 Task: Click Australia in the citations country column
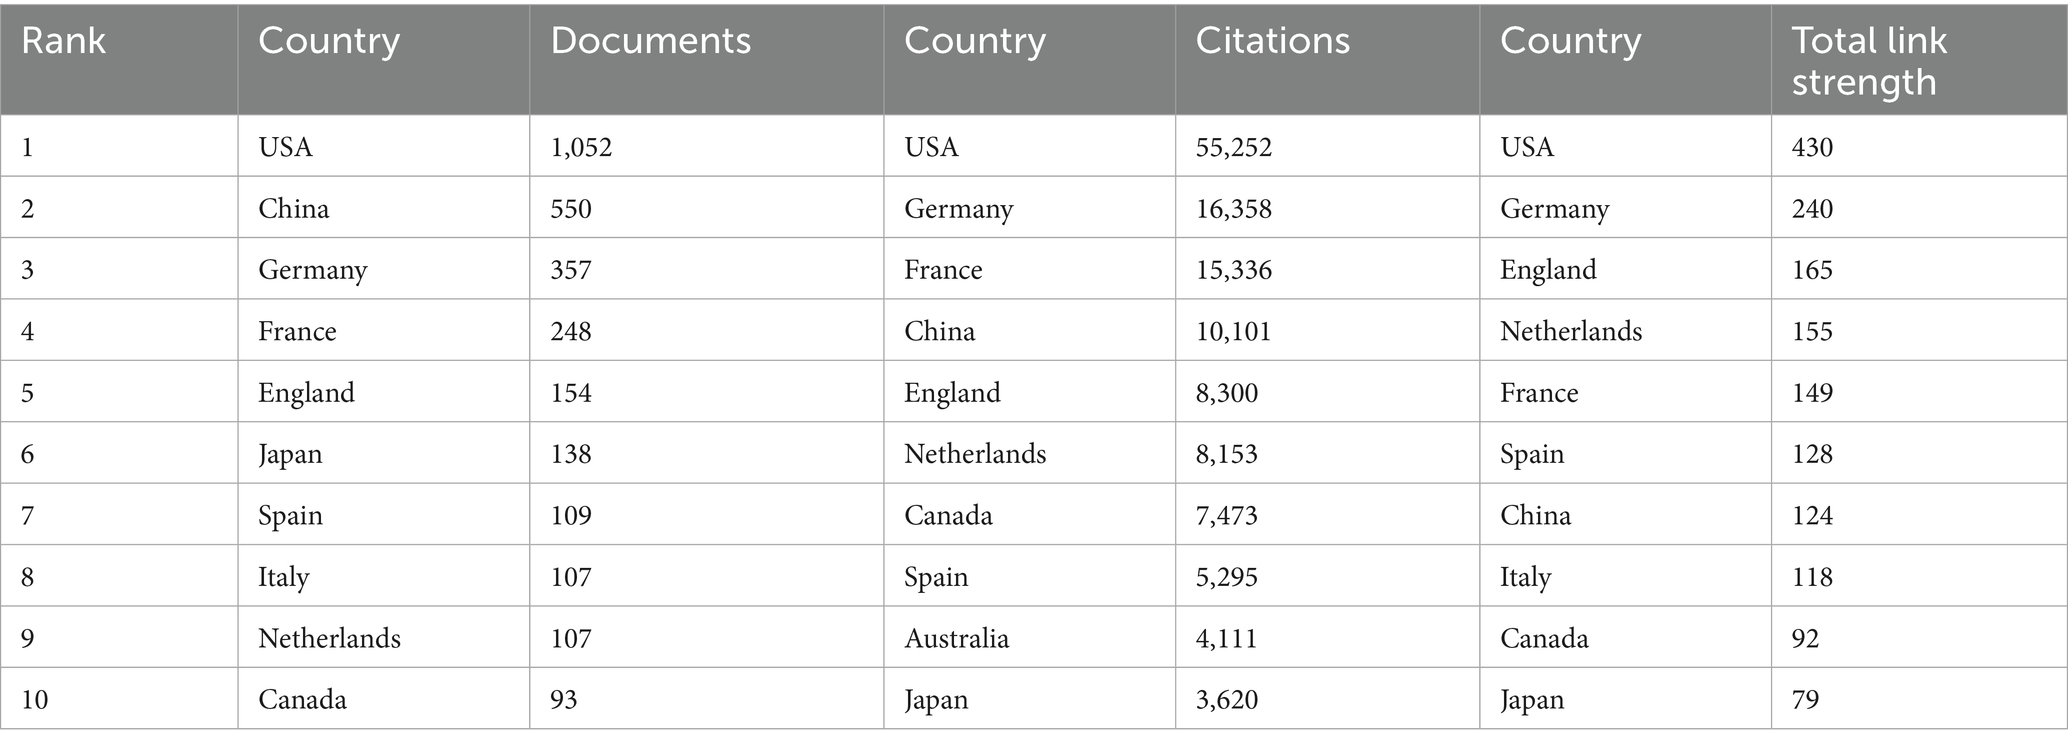pos(956,638)
